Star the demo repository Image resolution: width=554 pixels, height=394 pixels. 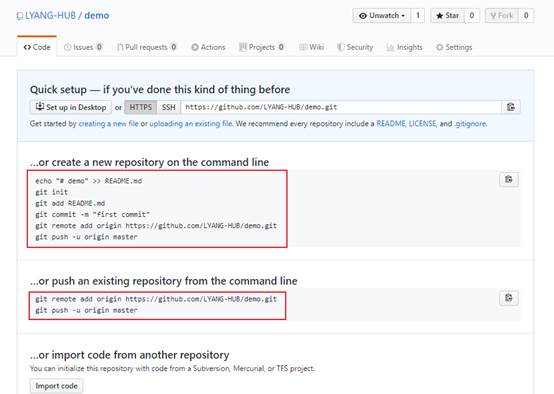447,16
